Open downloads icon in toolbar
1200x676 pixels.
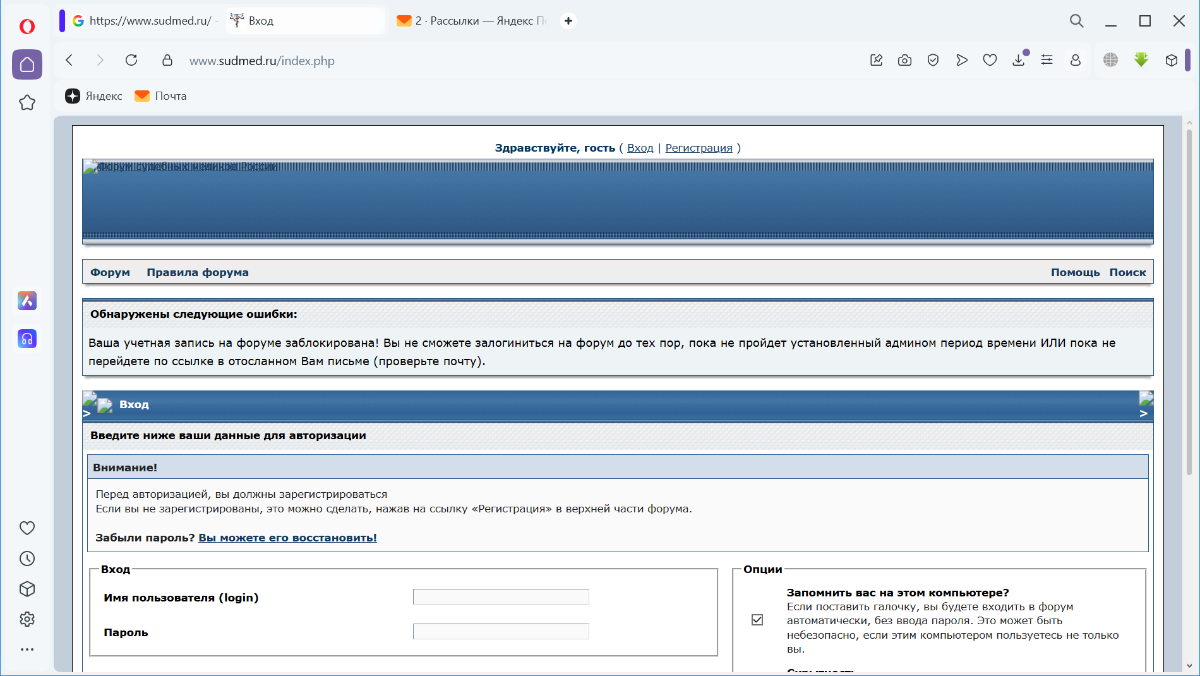click(x=1018, y=60)
